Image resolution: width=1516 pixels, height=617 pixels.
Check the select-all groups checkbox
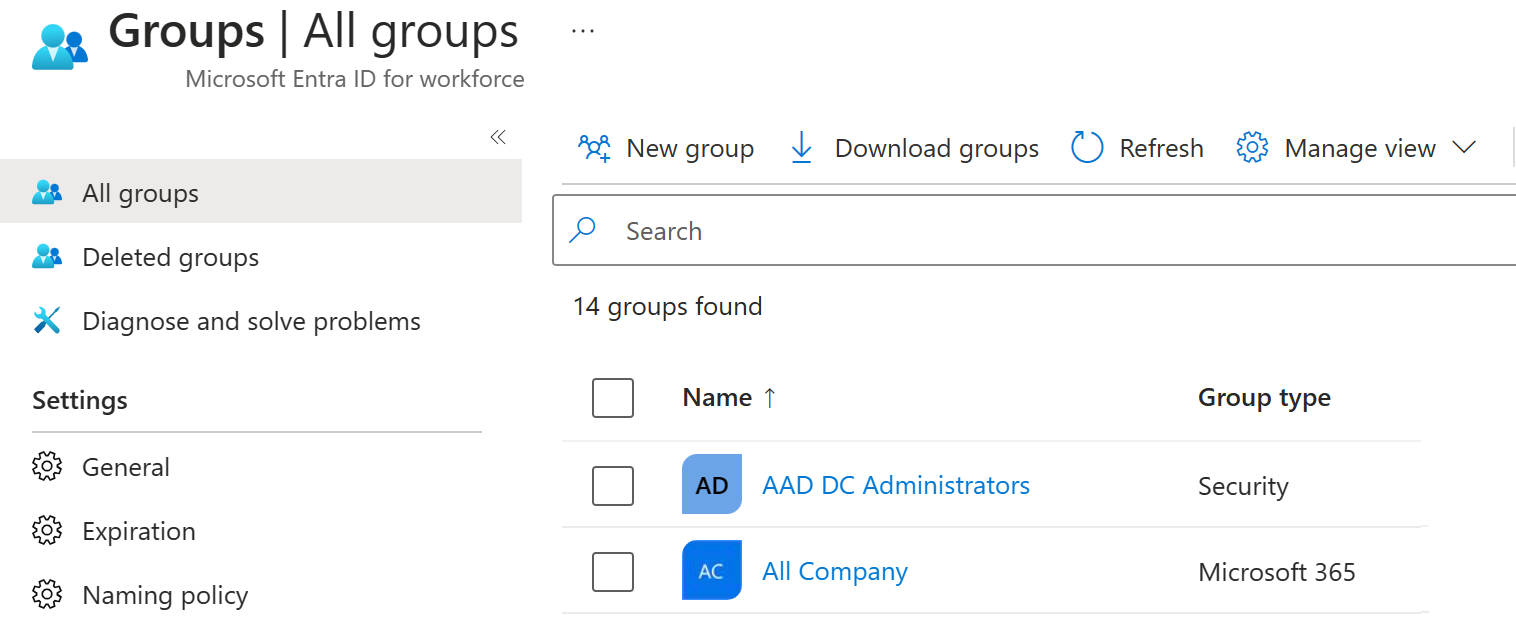613,397
